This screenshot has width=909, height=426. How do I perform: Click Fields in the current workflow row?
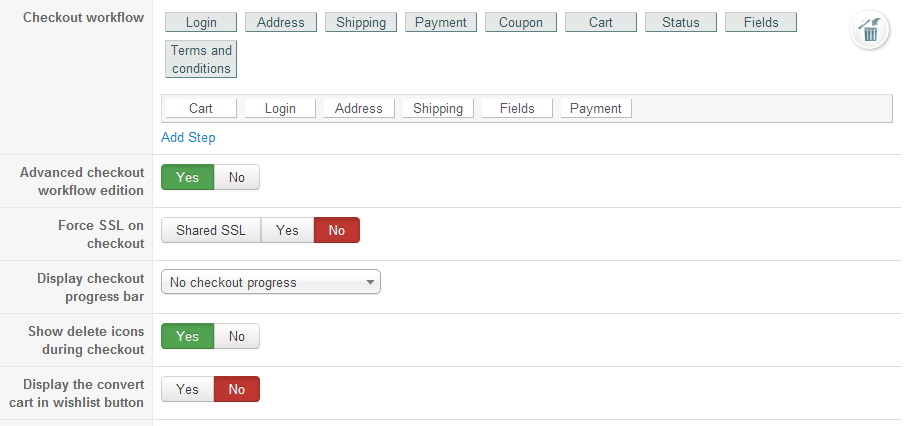coord(517,108)
